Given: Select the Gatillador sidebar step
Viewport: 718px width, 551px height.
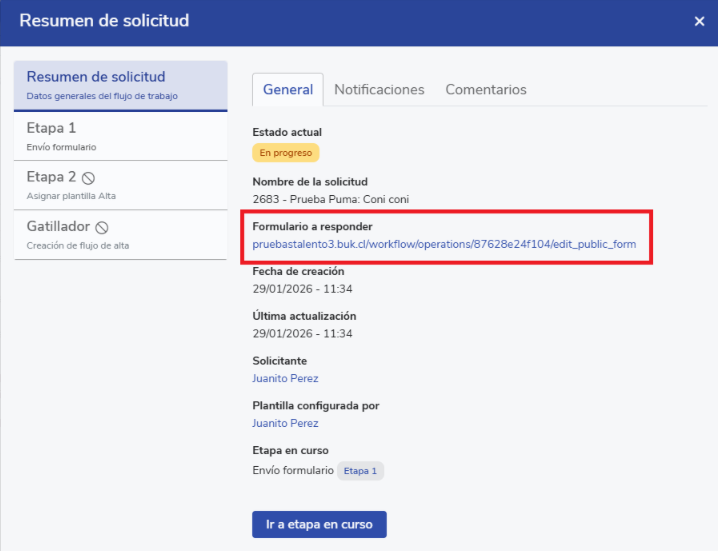Looking at the screenshot, I should (x=120, y=235).
